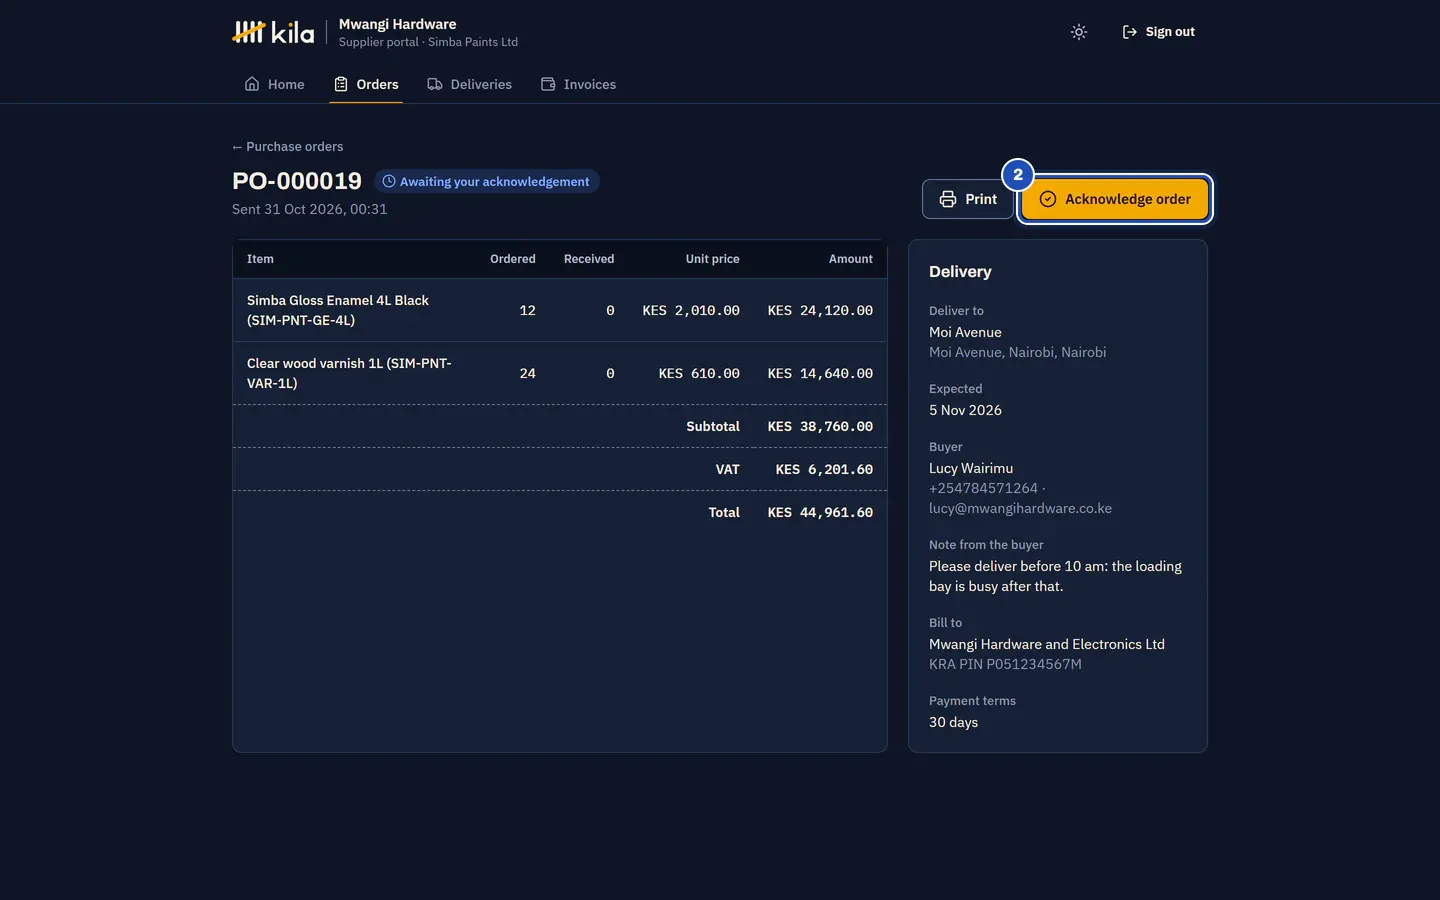Viewport: 1440px width, 900px height.
Task: Click the Payment terms 30 days value
Action: pos(953,722)
